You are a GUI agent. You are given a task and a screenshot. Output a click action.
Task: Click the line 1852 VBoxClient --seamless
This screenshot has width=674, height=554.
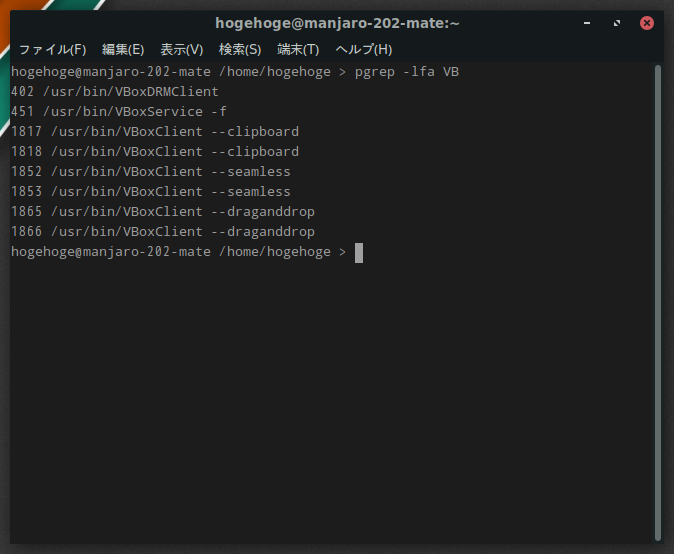click(x=151, y=171)
